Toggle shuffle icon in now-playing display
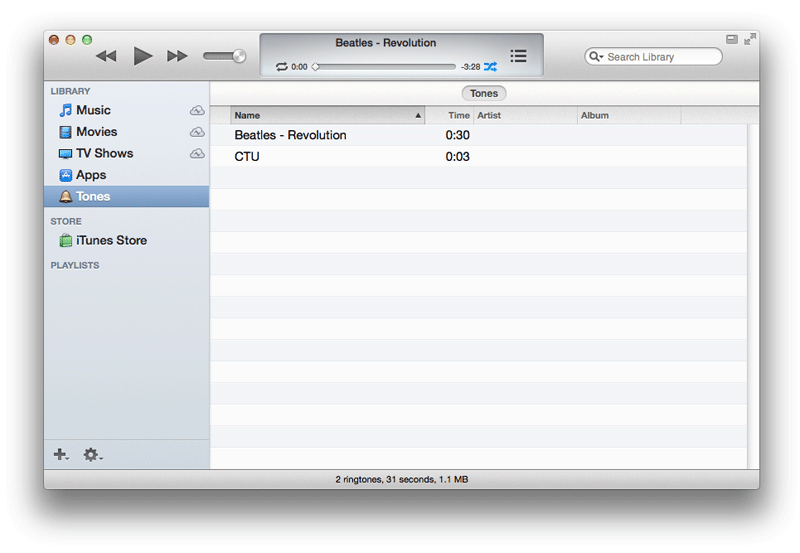Image resolution: width=800 pixels, height=553 pixels. tap(490, 67)
